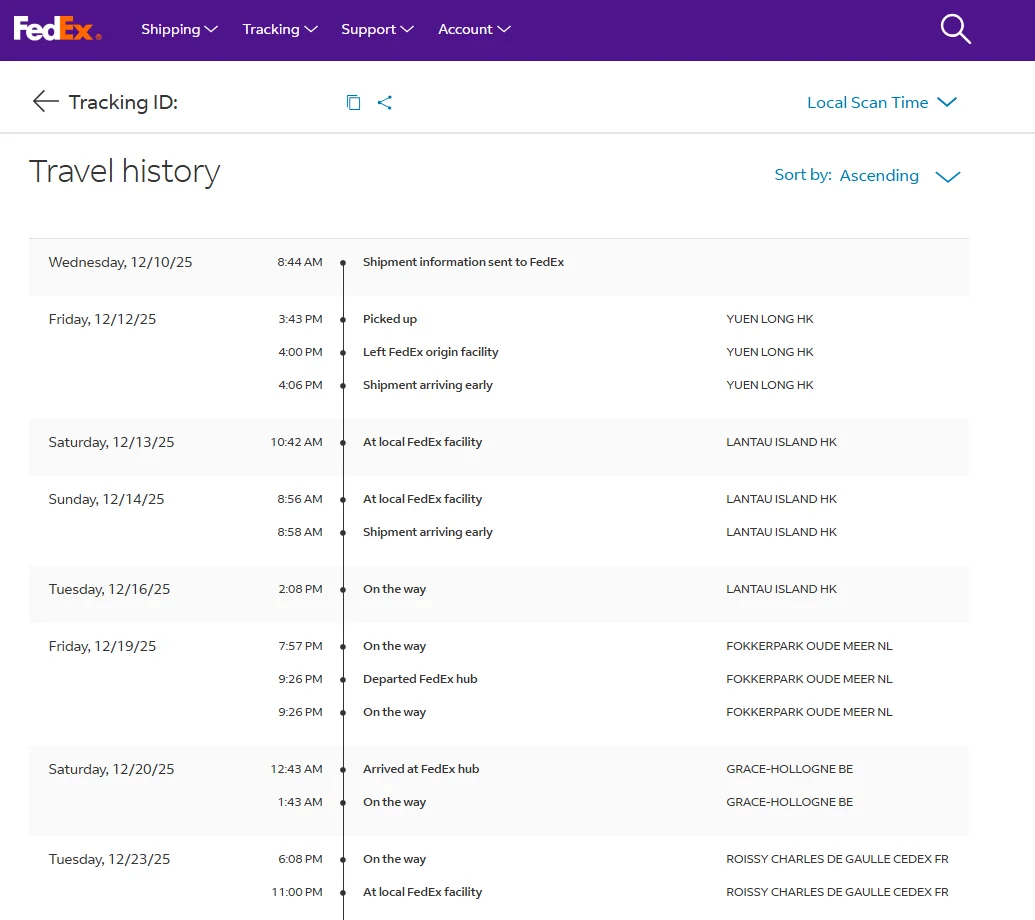Viewport: 1035px width, 920px height.
Task: Click the timeline dot for Departed FedEx hub
Action: click(343, 680)
